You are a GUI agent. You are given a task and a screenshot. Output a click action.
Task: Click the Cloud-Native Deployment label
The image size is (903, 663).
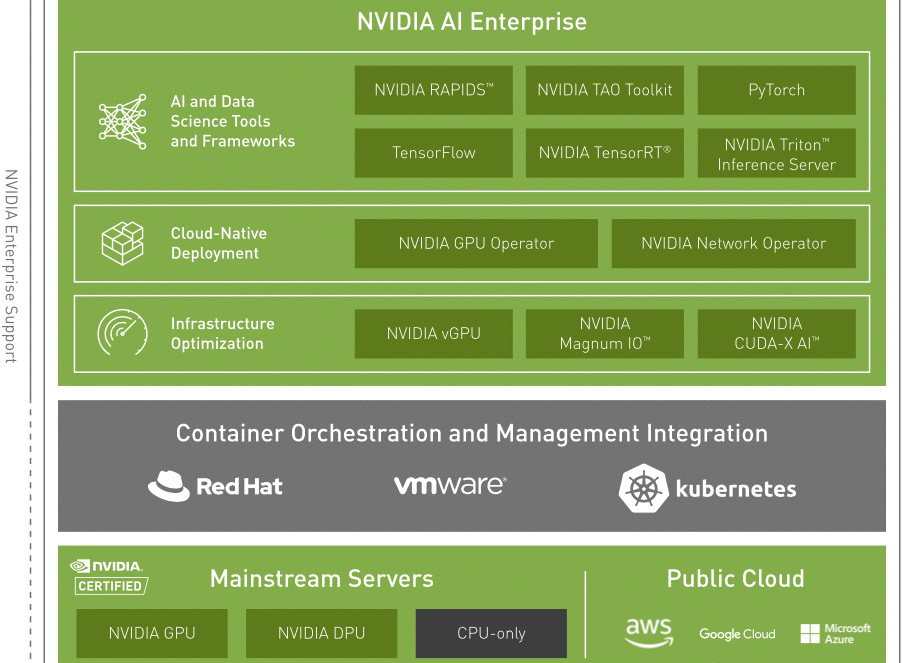[x=219, y=243]
